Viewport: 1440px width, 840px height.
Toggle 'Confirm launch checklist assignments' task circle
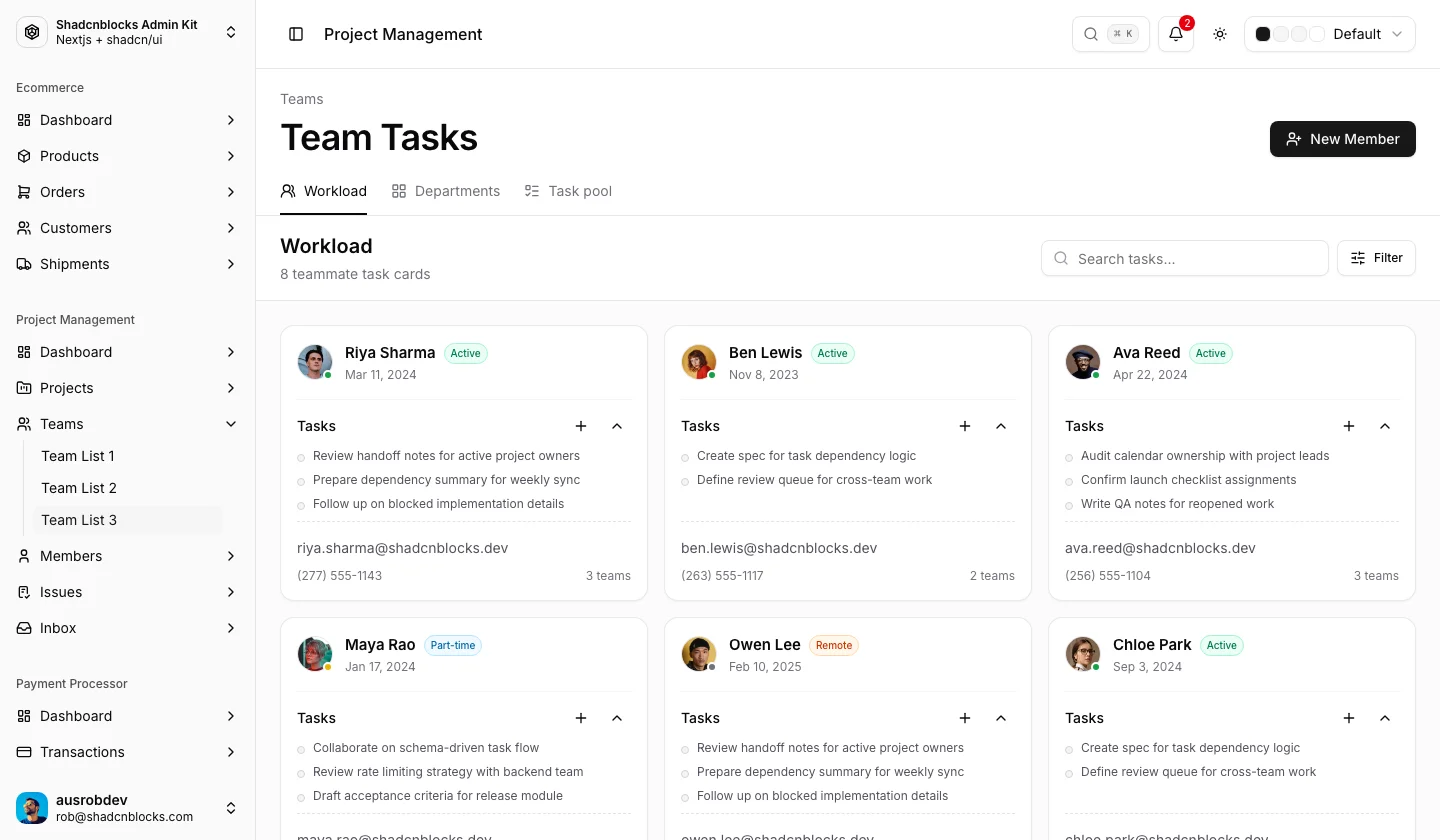[1069, 481]
